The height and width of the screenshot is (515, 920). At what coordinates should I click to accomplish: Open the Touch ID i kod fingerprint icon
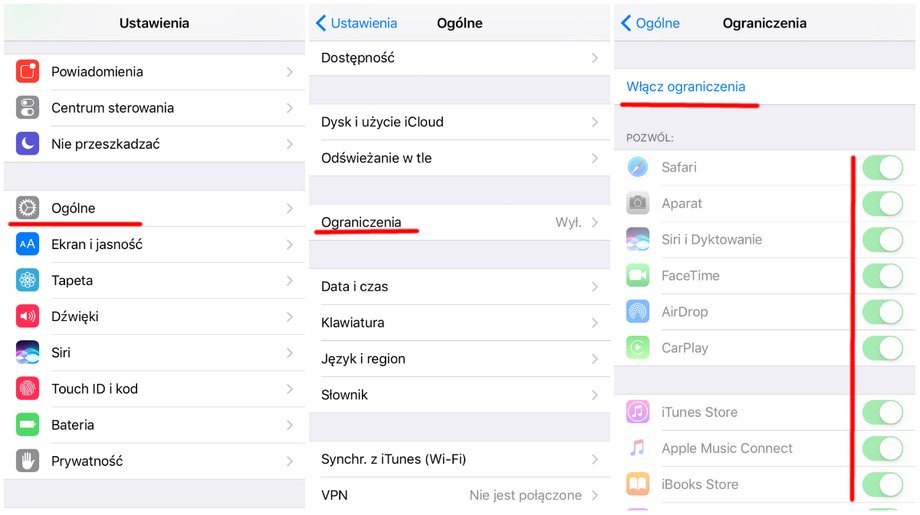pos(27,388)
